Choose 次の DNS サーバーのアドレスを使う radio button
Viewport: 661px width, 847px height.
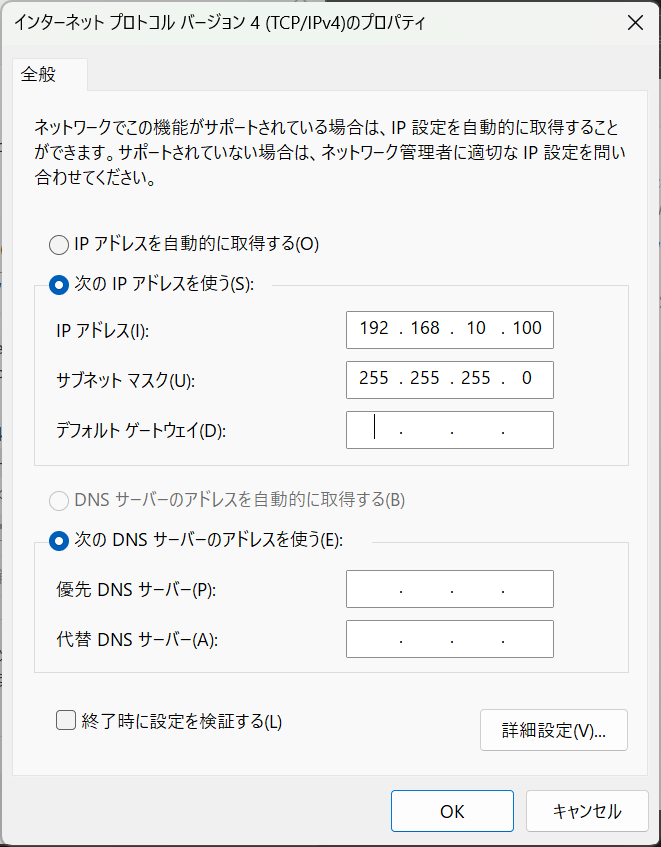[61, 540]
